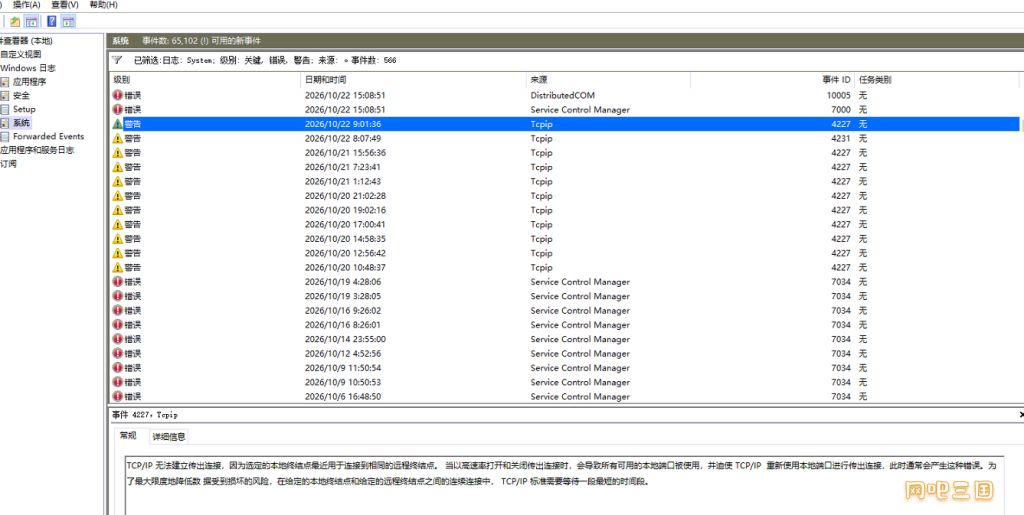
Task: Click error icon of 2026/10/14 23:55:00 event
Action: (118, 339)
